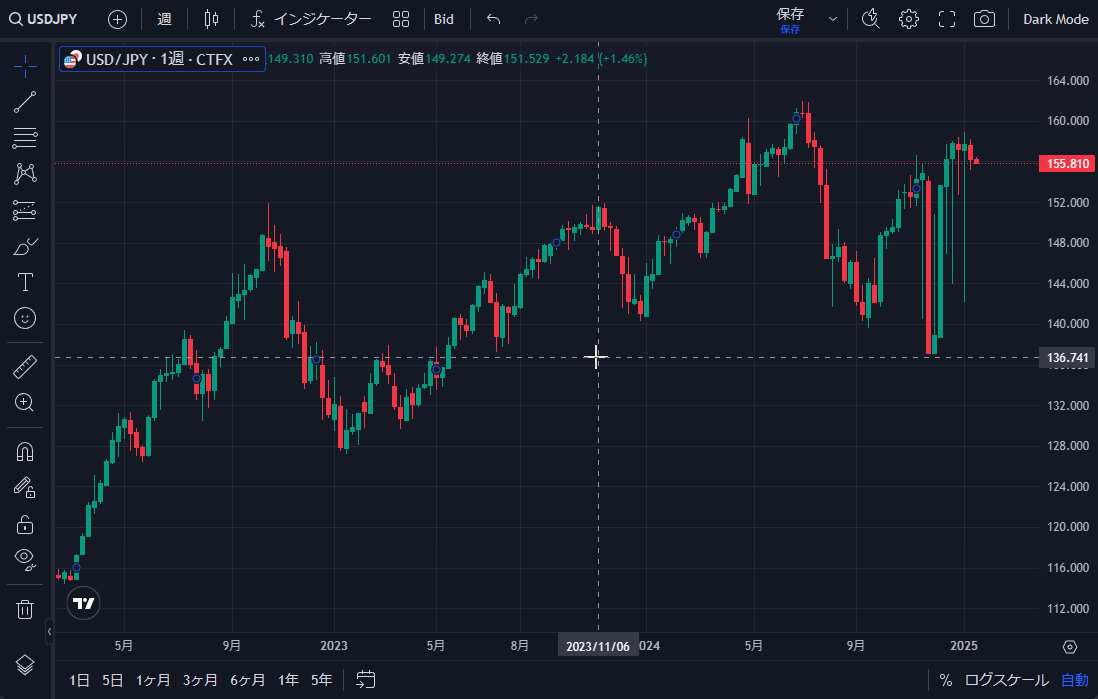
Task: Open the USD/JPY legend more options
Action: 251,59
